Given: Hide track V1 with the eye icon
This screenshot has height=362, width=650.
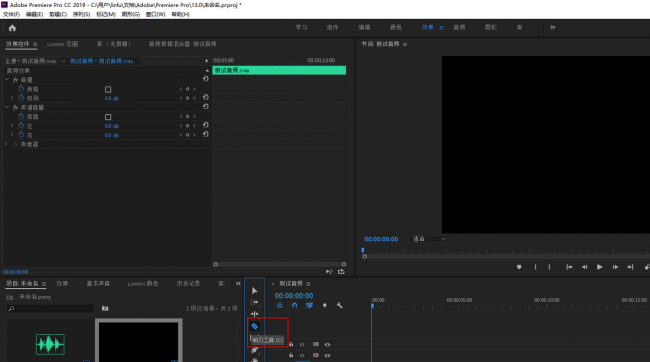Looking at the screenshot, I should pos(327,344).
